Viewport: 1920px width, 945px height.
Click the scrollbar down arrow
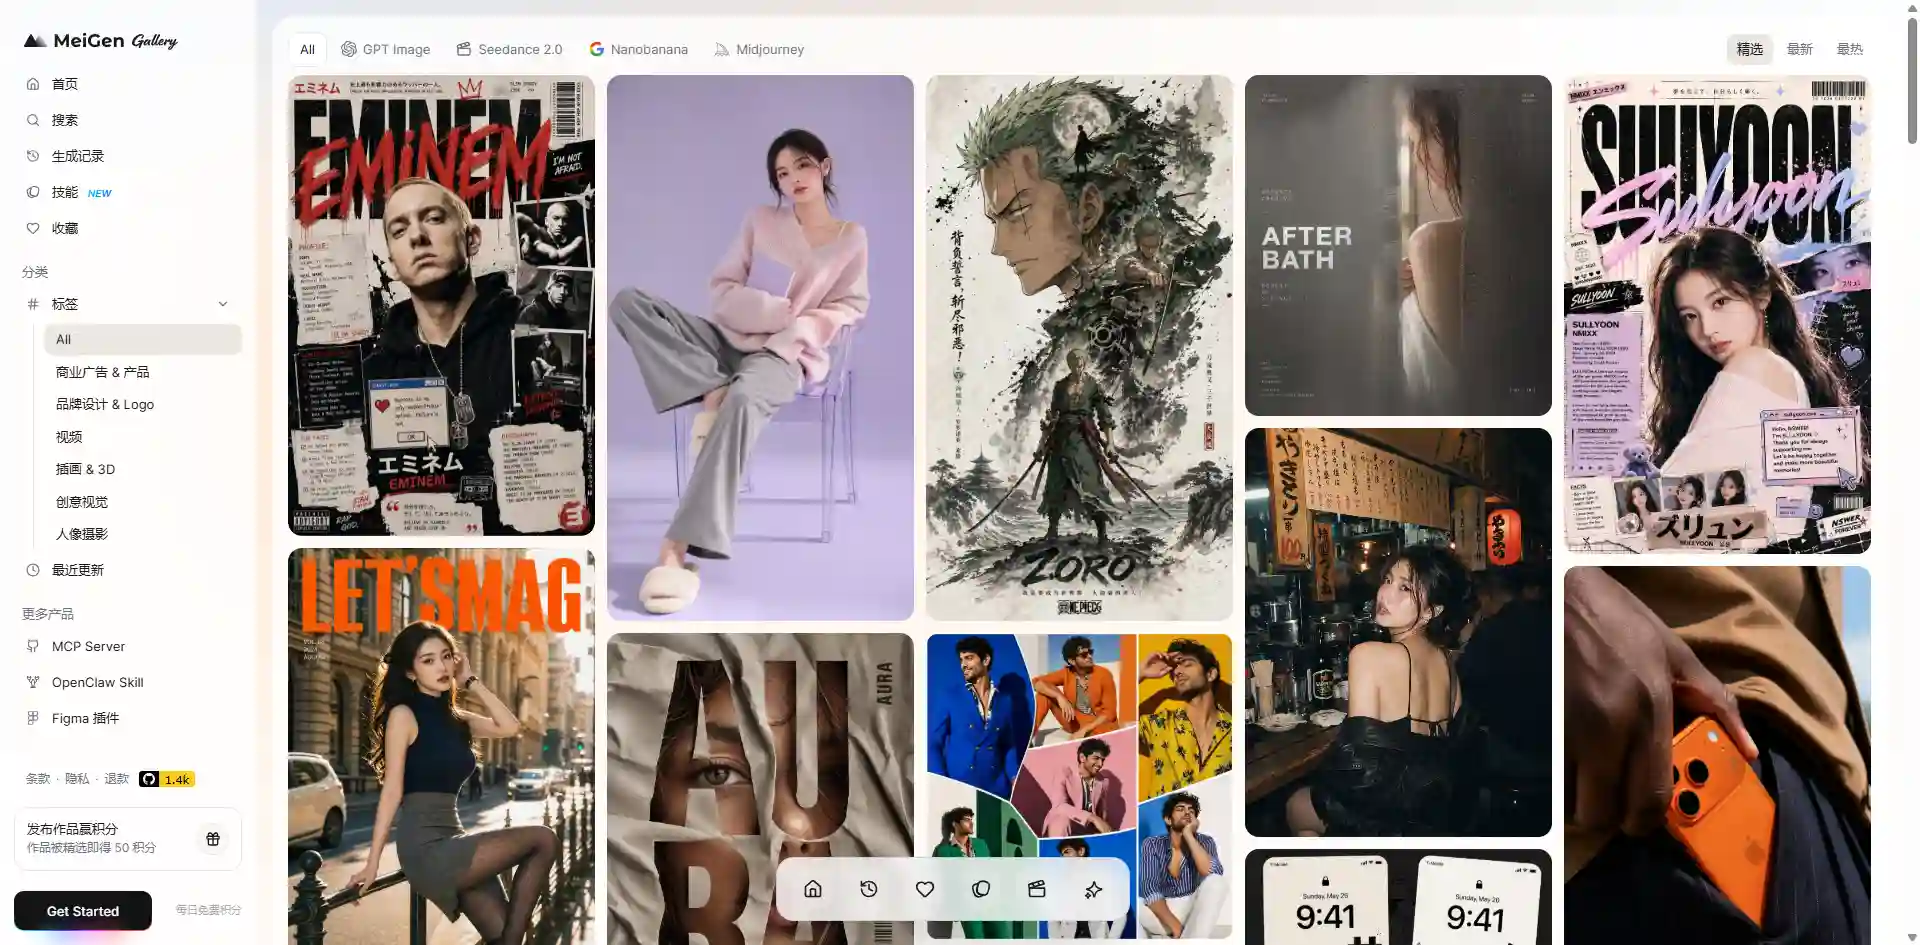point(1912,937)
